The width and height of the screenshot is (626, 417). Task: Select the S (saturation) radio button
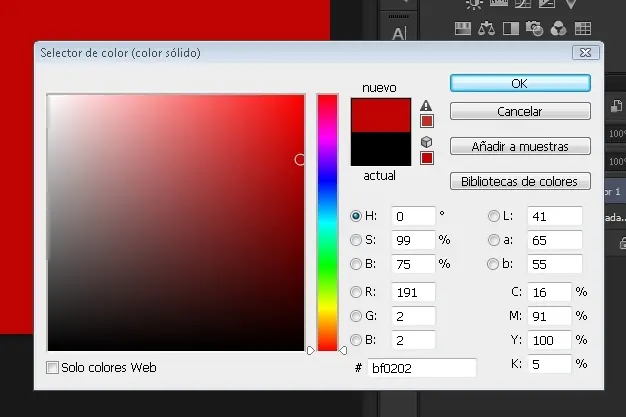pos(356,240)
